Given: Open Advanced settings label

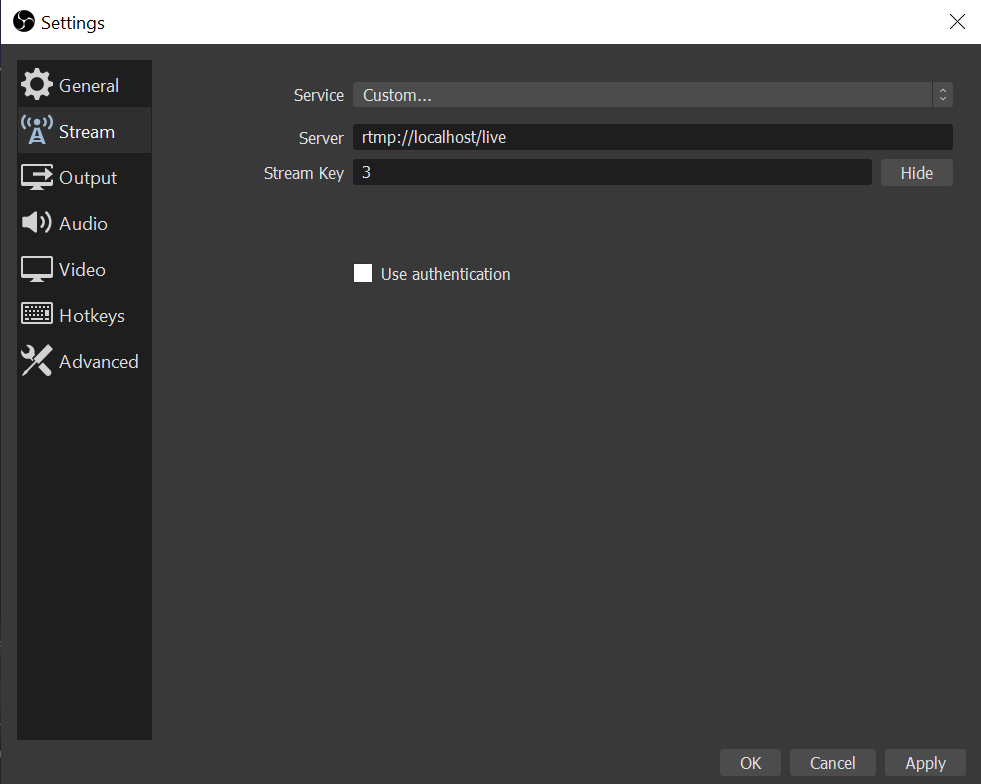Looking at the screenshot, I should pyautogui.click(x=99, y=362).
